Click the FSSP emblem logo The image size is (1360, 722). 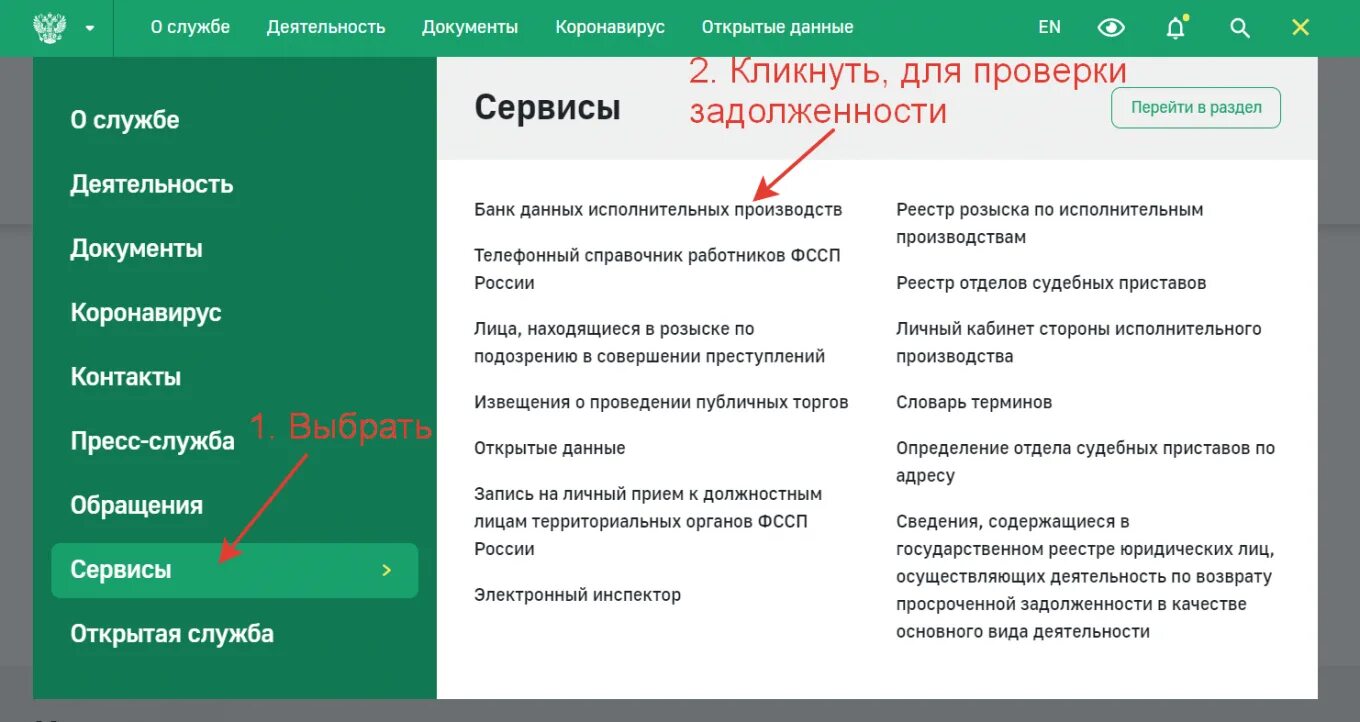point(49,27)
